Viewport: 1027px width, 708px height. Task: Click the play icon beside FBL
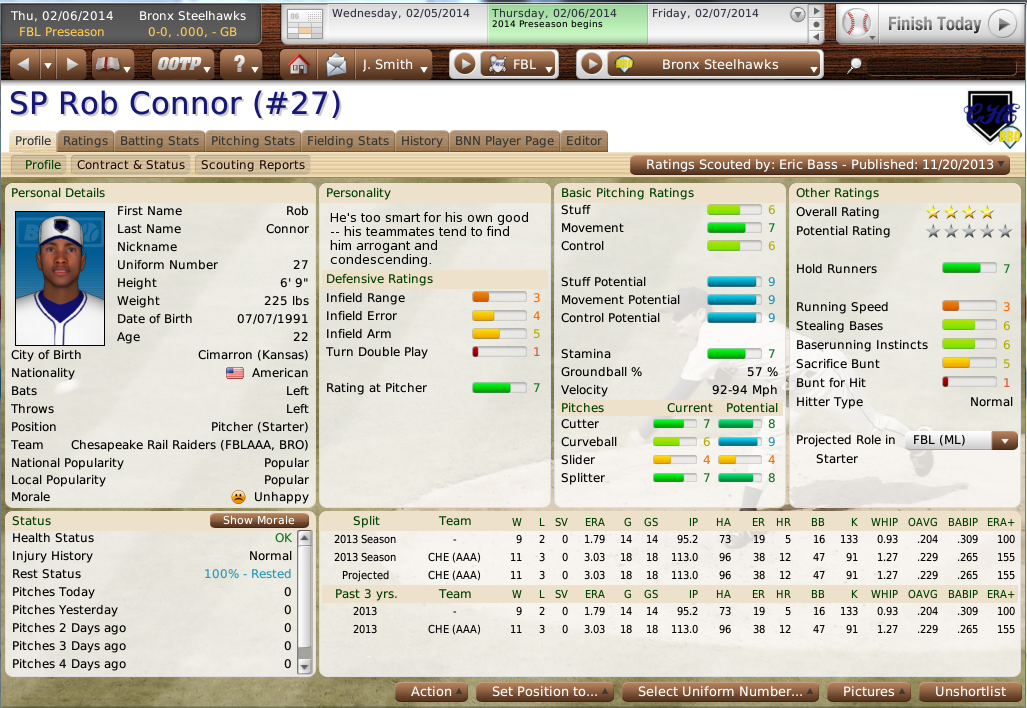point(463,62)
